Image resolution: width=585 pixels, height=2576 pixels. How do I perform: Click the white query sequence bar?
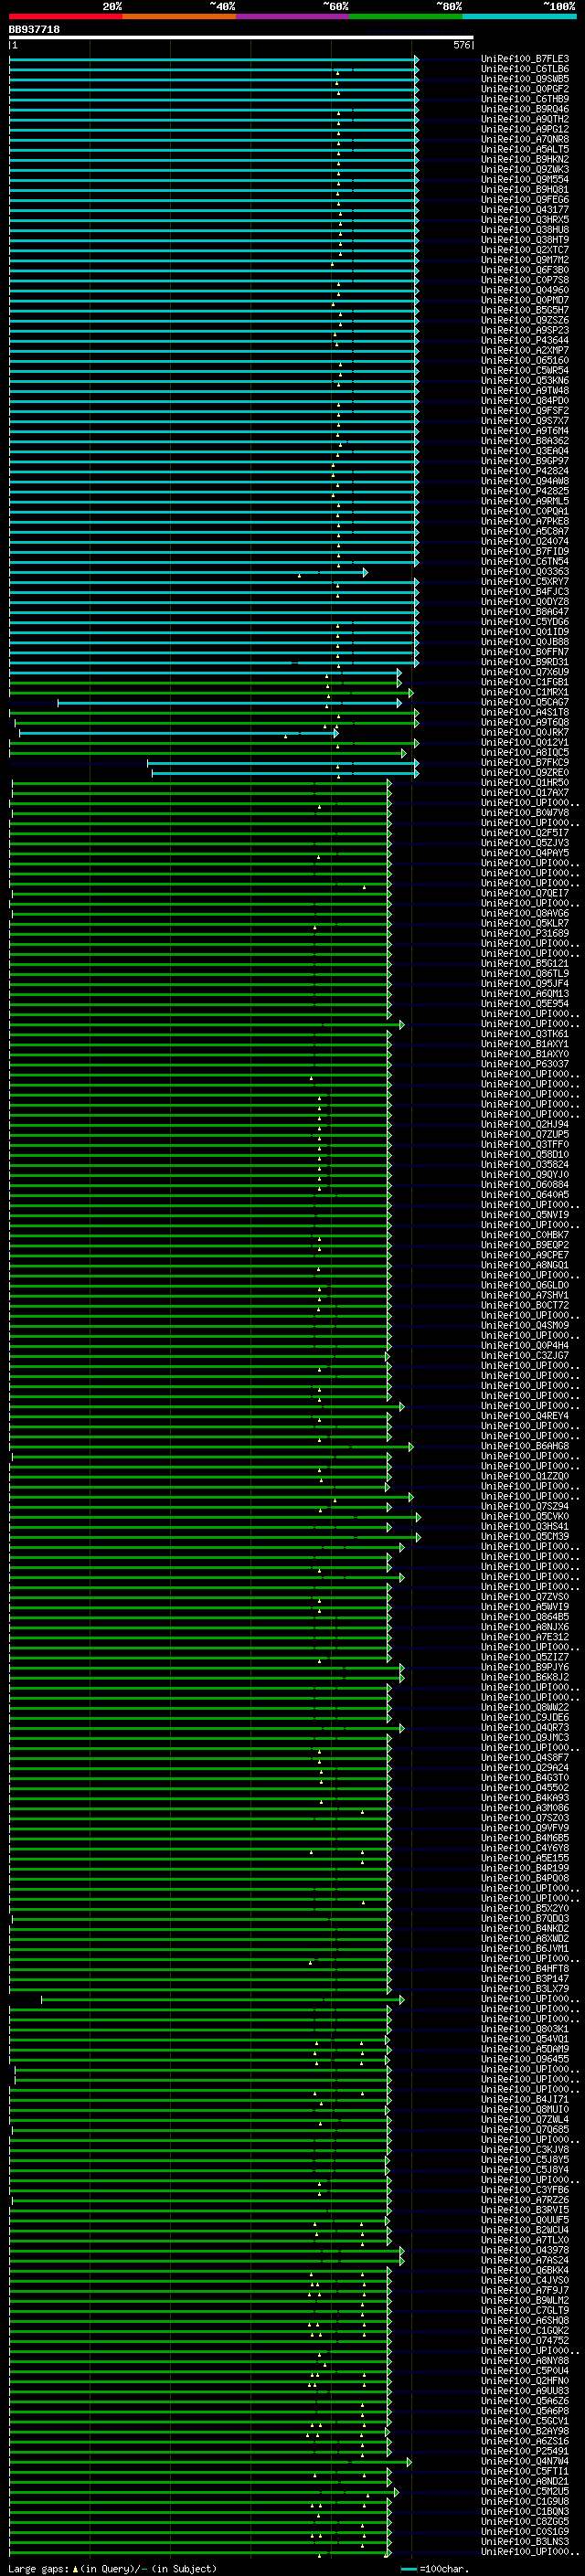241,37
